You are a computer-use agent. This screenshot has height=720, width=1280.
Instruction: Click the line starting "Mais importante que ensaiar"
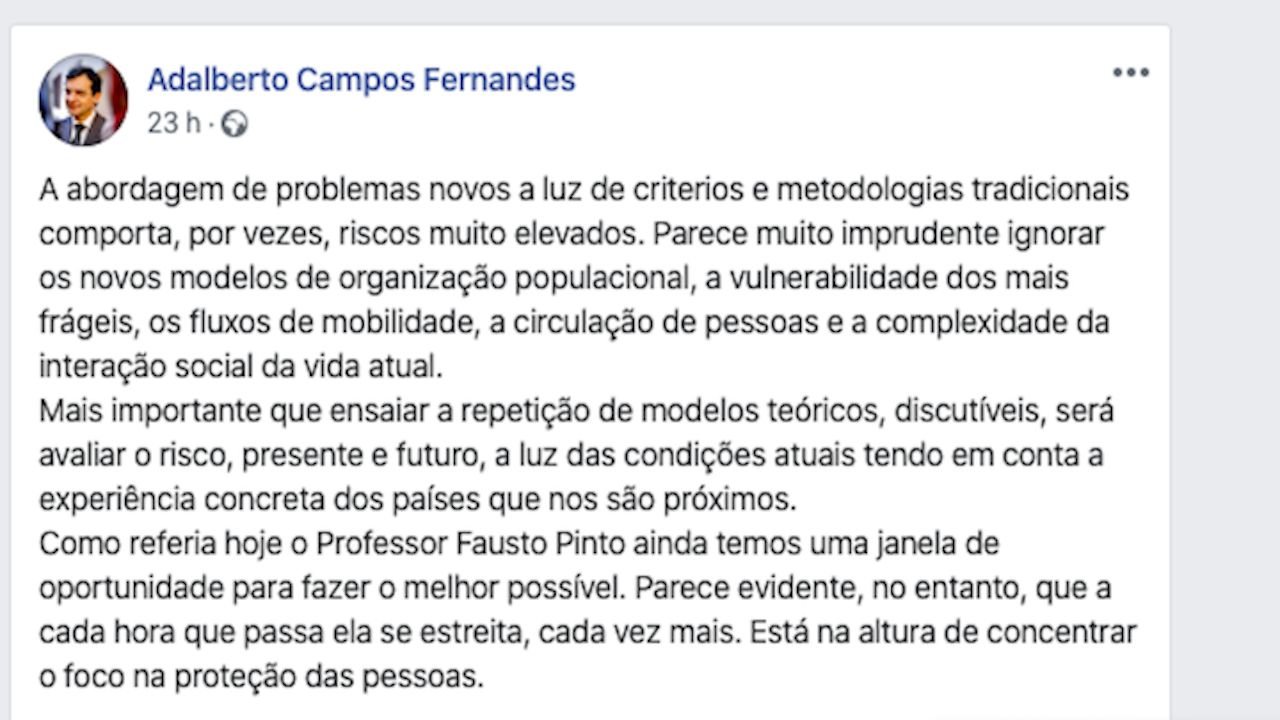(x=576, y=411)
